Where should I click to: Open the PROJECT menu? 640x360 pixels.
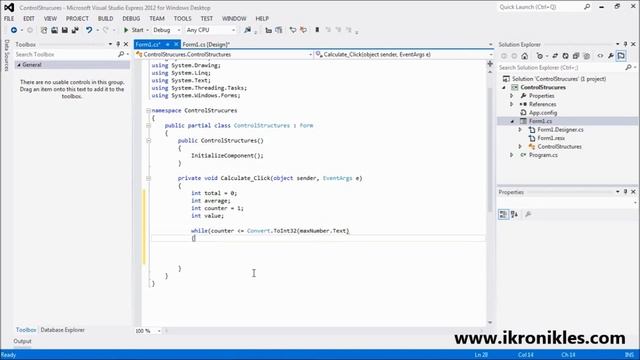pyautogui.click(x=77, y=19)
